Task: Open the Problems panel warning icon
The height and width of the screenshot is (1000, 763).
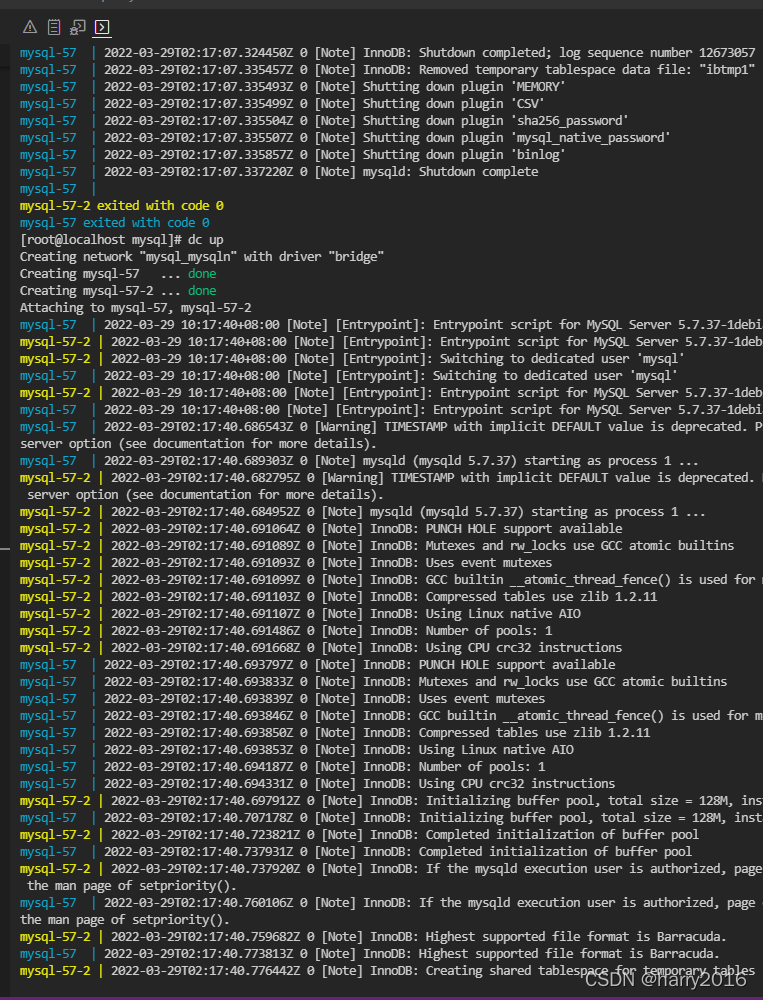Action: coord(30,27)
